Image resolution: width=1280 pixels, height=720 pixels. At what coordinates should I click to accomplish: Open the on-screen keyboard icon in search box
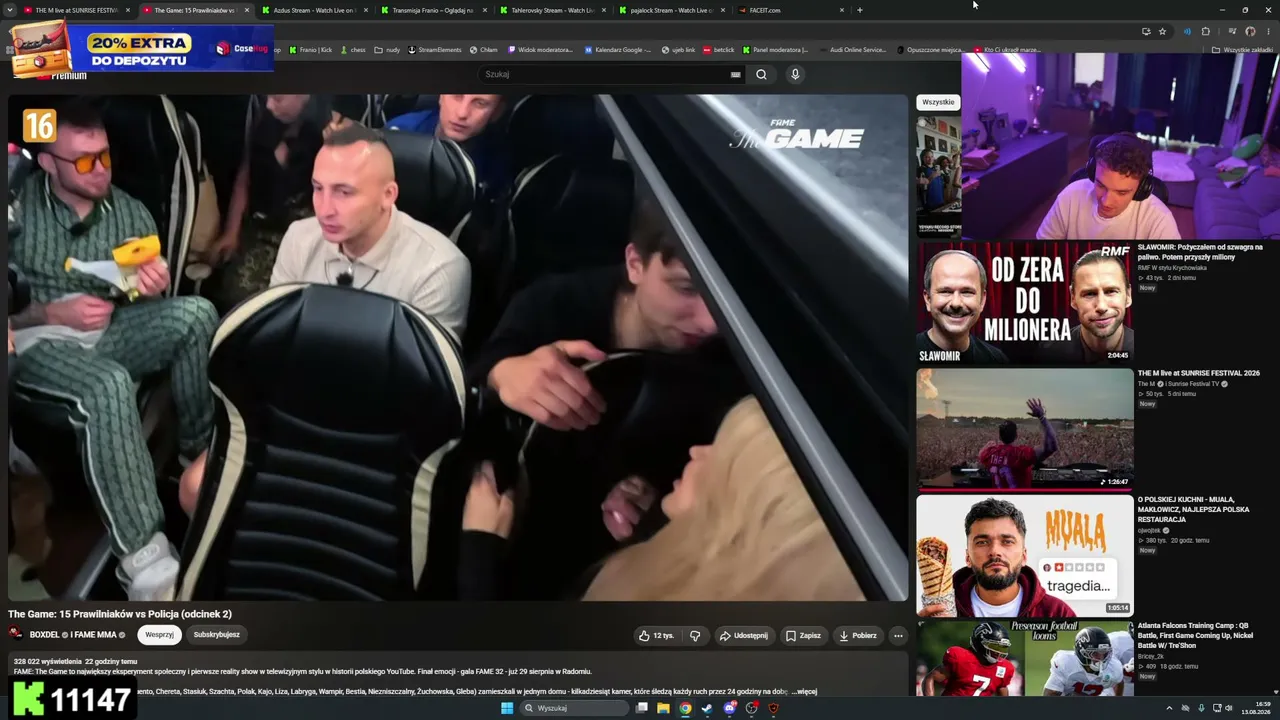(x=736, y=74)
